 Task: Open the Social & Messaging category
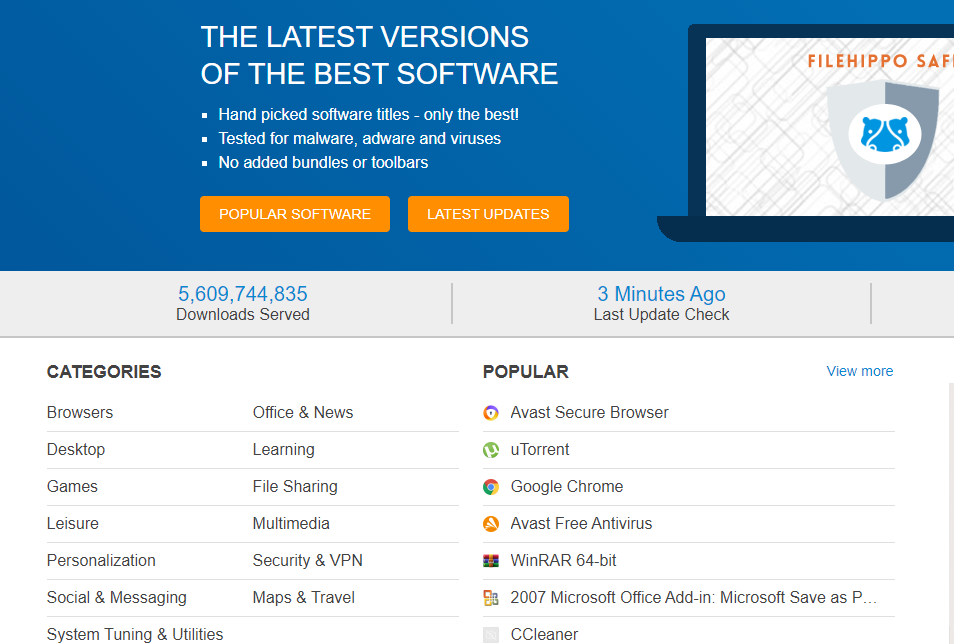tap(117, 598)
